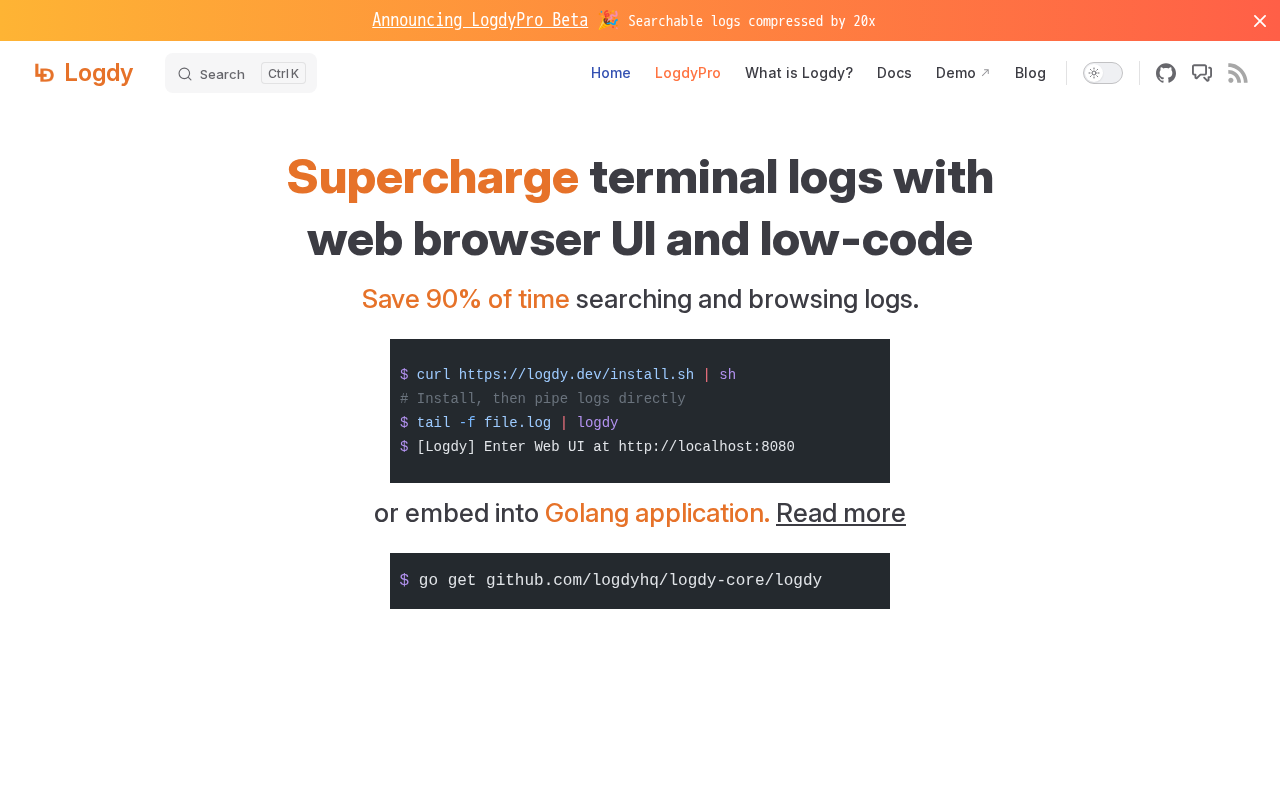Open the Blog nav item
The height and width of the screenshot is (800, 1280).
pos(1030,73)
